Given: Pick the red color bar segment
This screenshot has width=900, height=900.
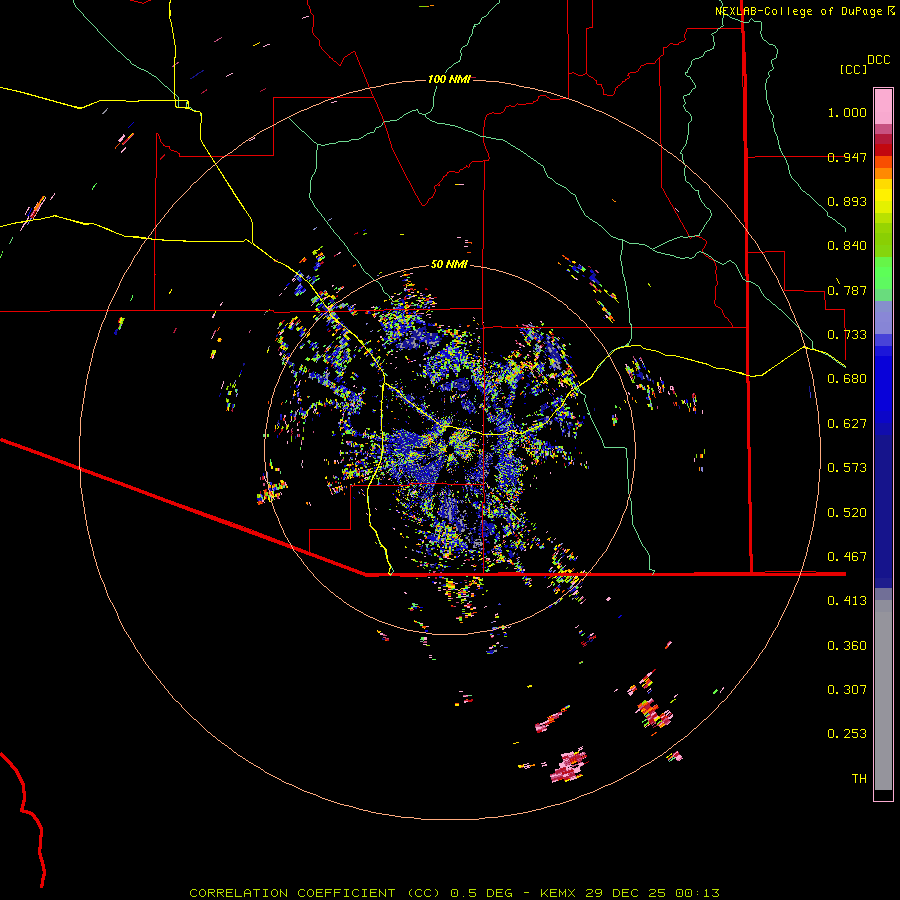Looking at the screenshot, I should 883,150.
